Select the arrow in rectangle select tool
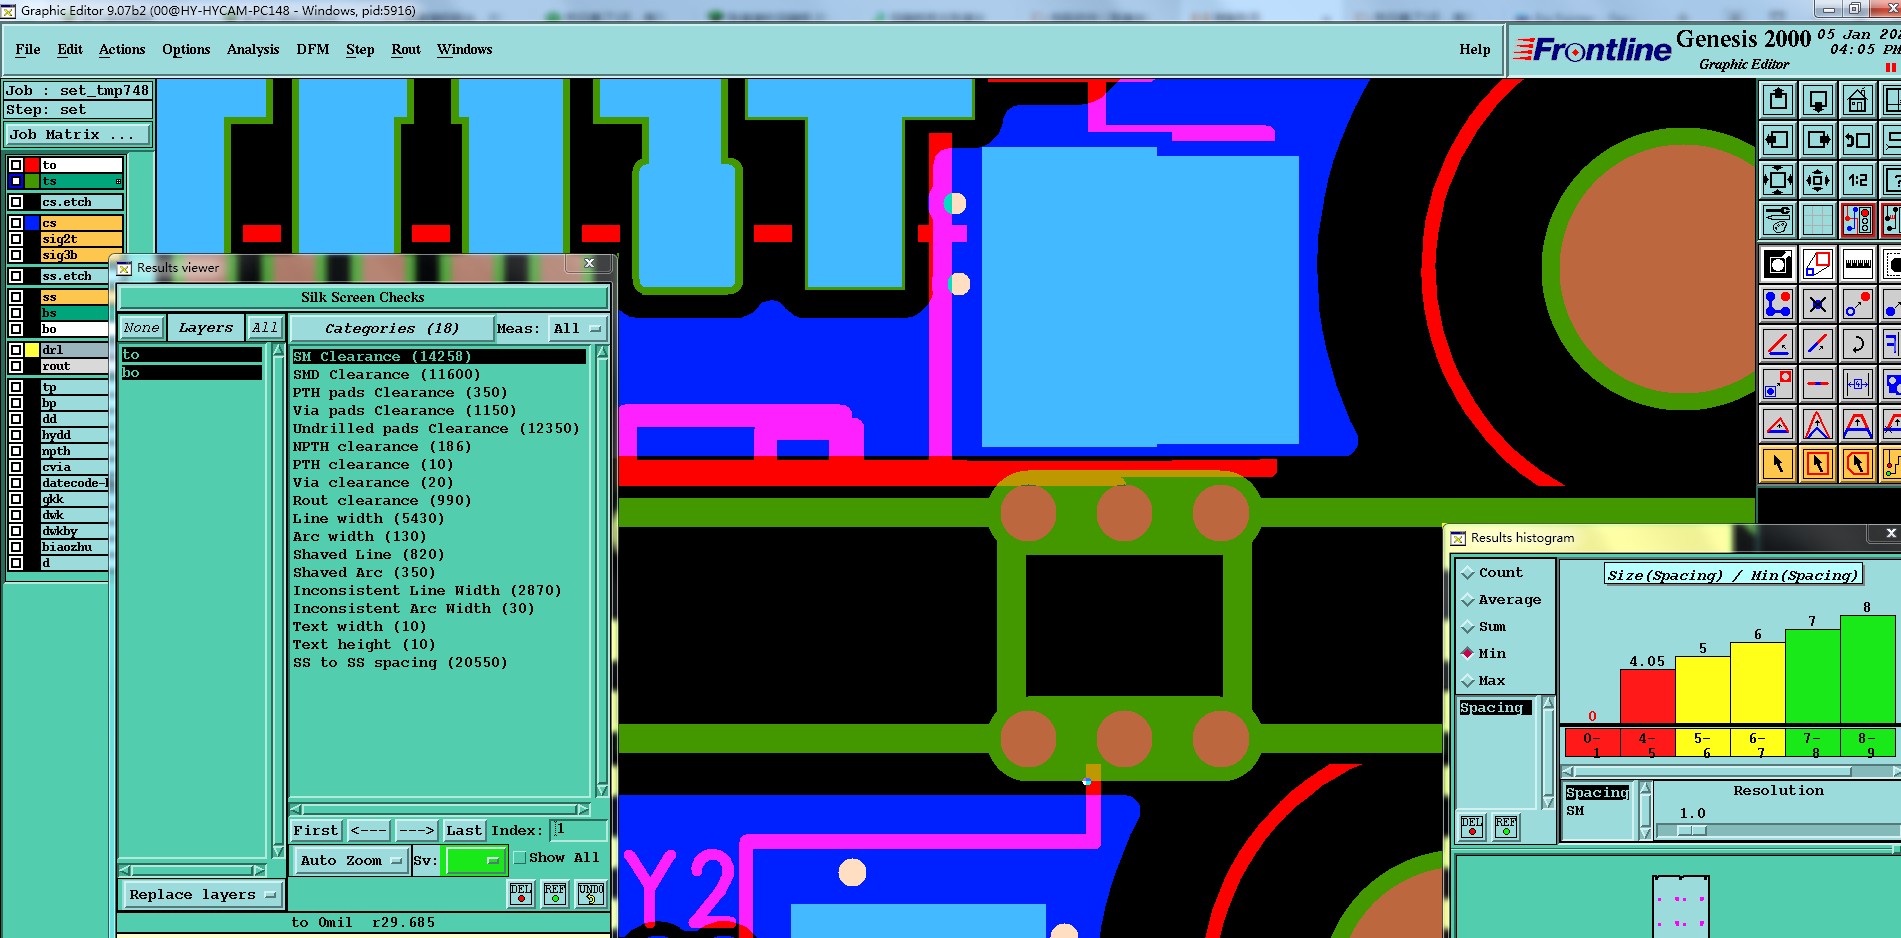Screen dimensions: 1901x938 (x=1818, y=463)
